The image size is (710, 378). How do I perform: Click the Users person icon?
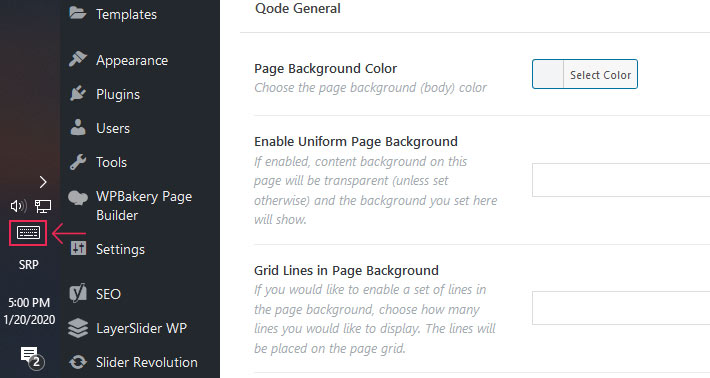point(78,128)
